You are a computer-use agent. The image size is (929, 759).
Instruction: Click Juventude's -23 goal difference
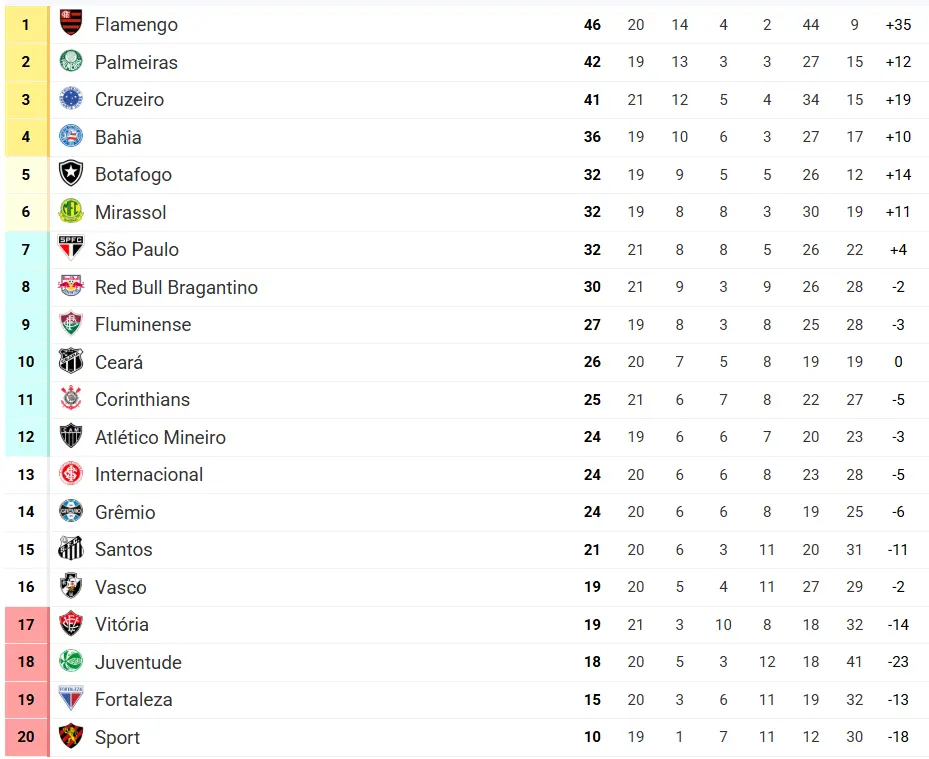(x=898, y=662)
